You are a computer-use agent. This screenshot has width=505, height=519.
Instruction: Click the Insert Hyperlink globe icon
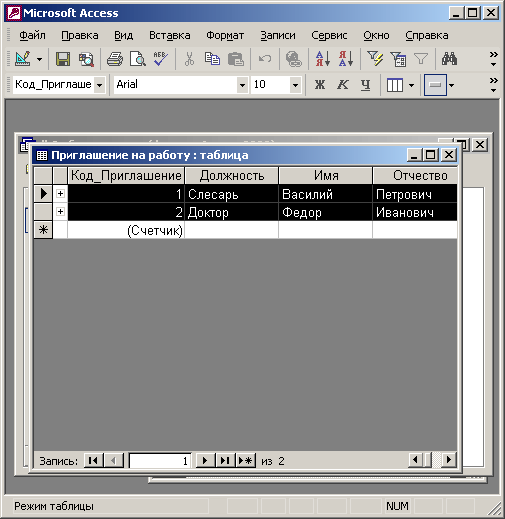(294, 59)
